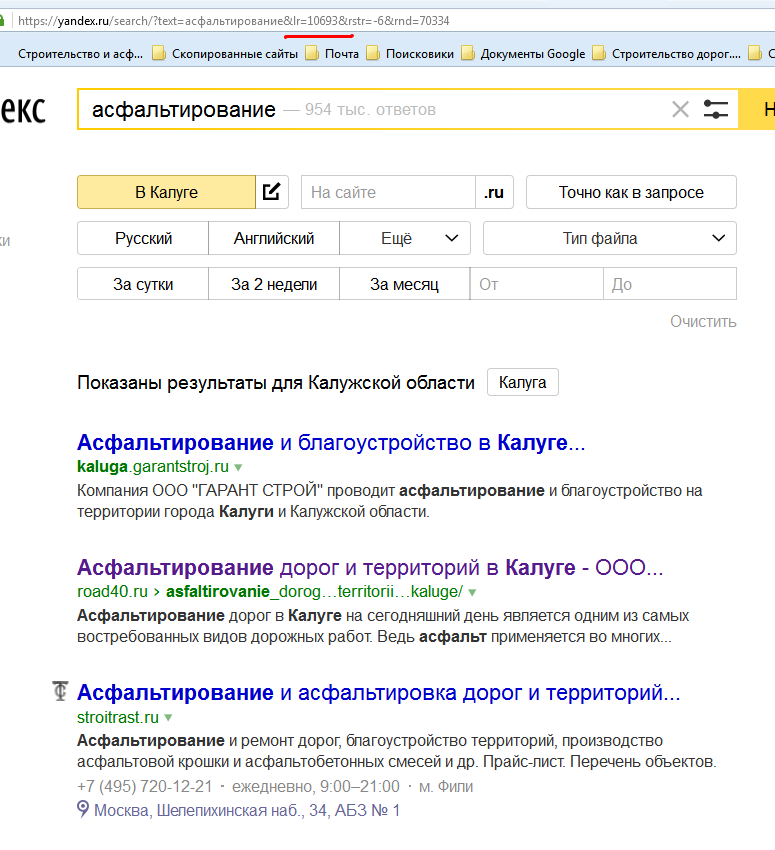Click the м. Фили metro text
Viewport: 775px width, 850px height.
click(x=446, y=786)
